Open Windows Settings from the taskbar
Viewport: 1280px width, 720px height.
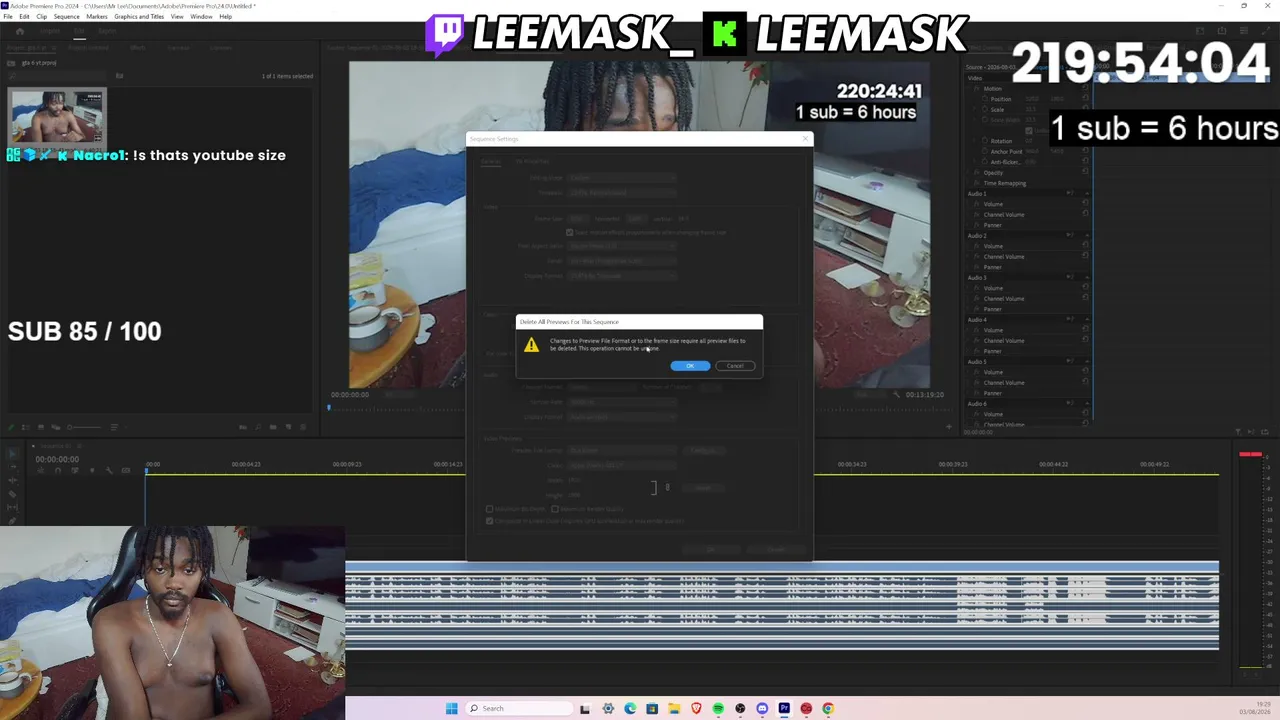click(608, 709)
